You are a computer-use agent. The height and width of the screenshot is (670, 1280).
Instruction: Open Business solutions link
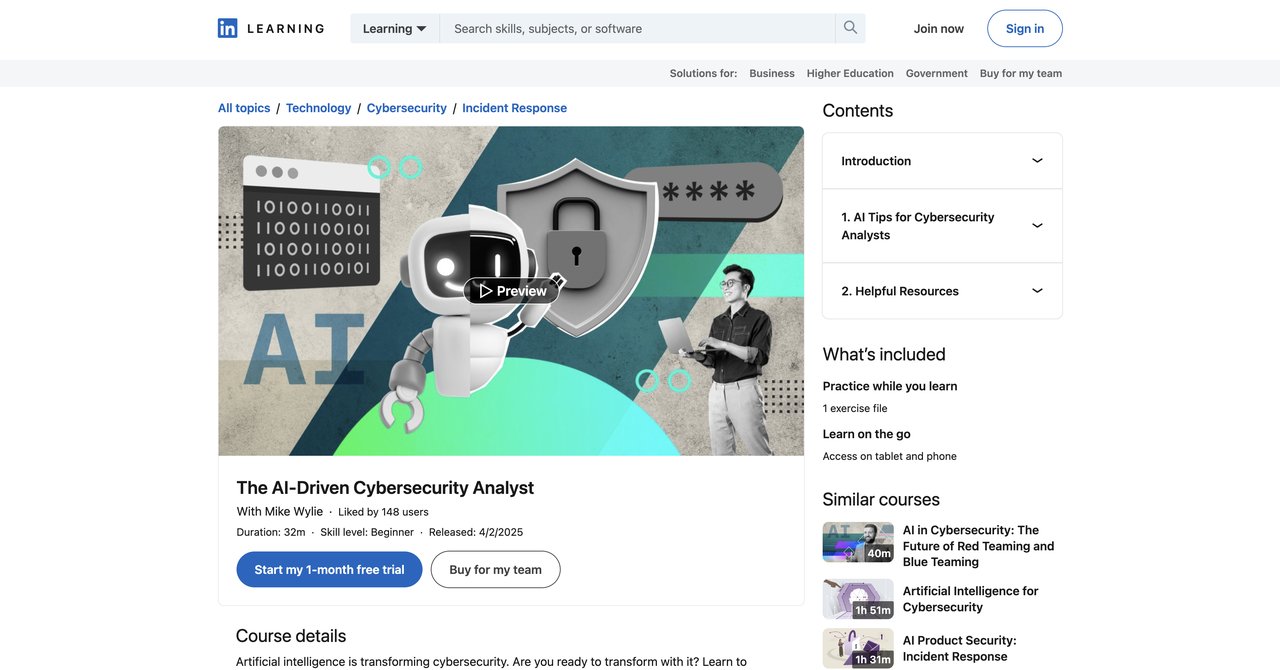(x=772, y=73)
